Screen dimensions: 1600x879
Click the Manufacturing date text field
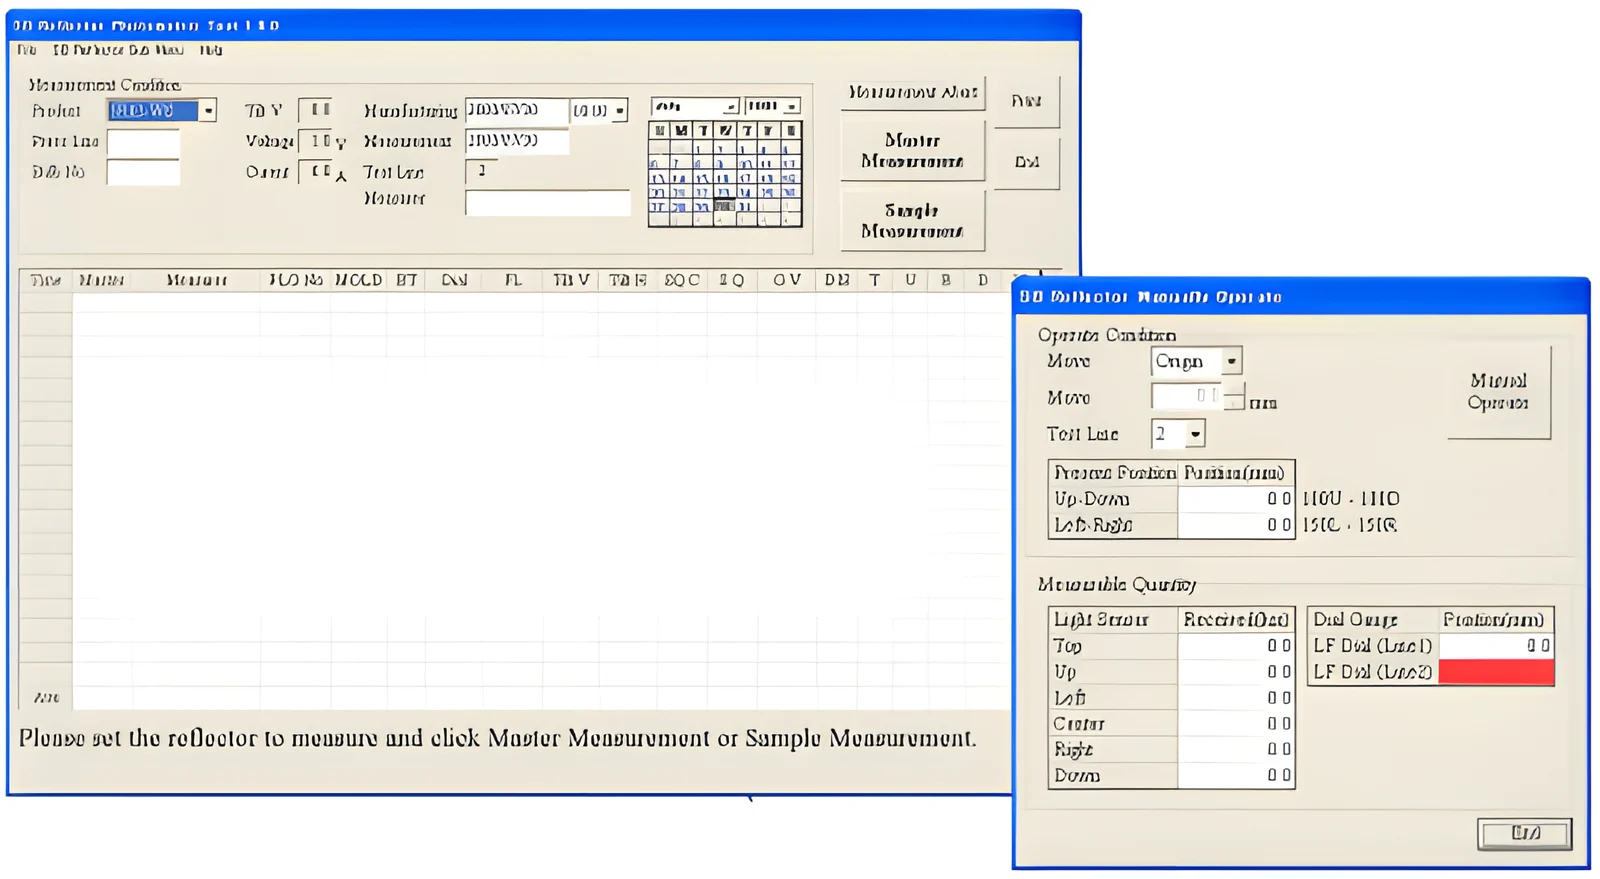[x=517, y=111]
